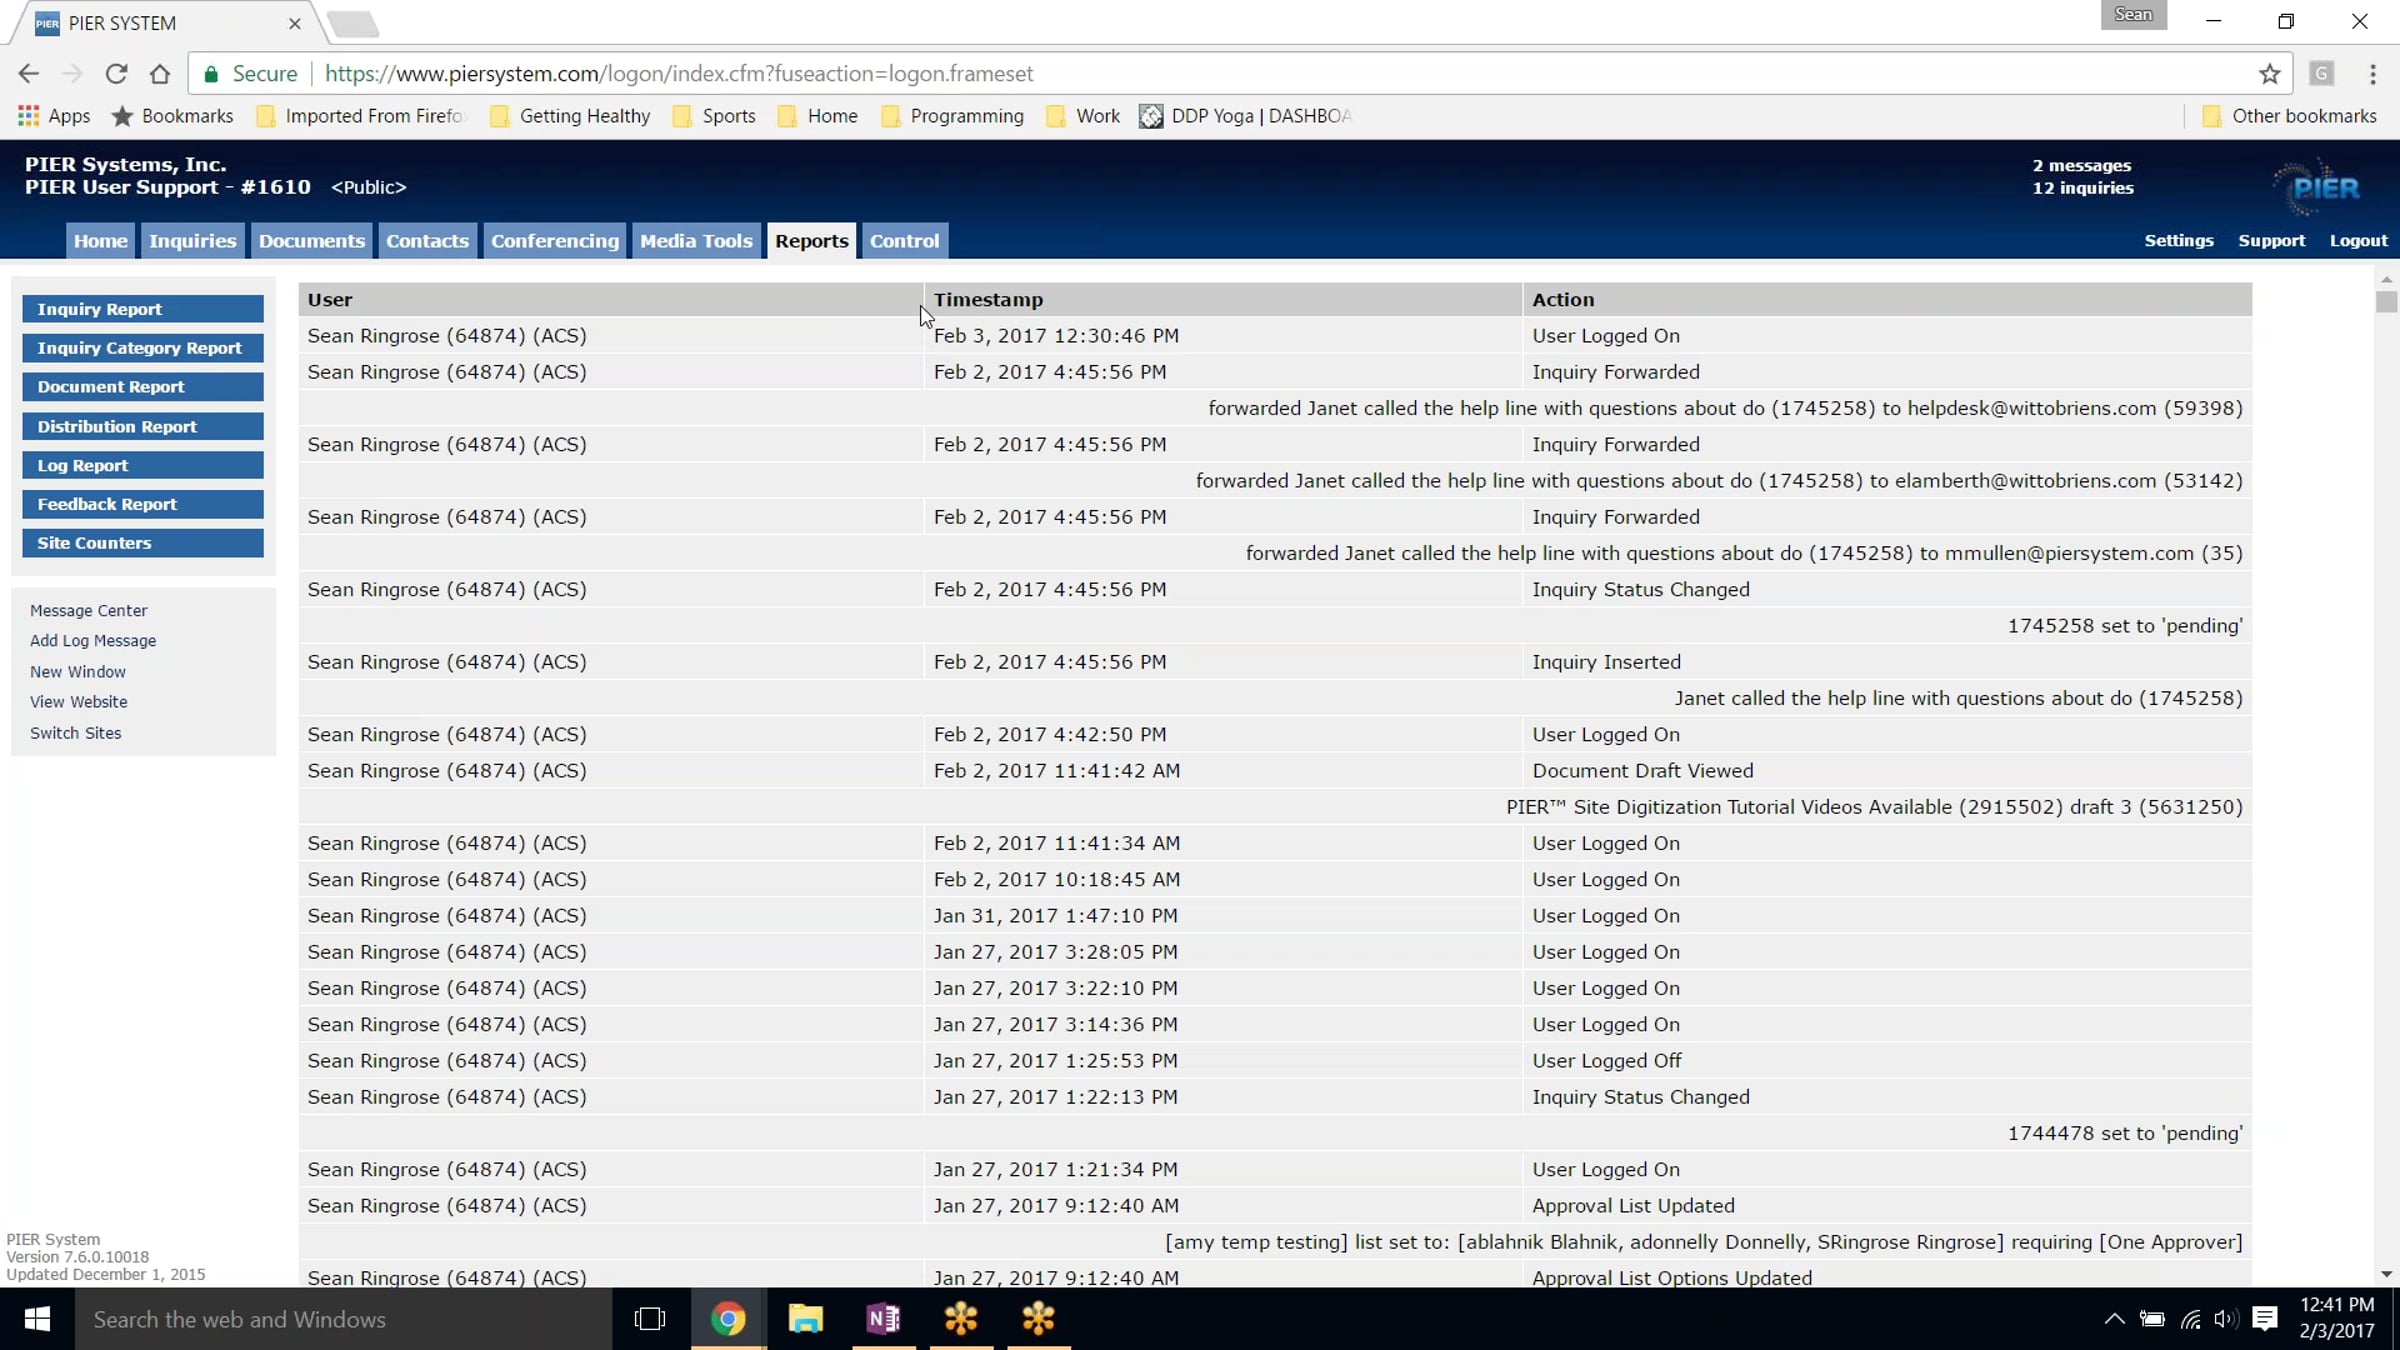Open the Other bookmarks folder
This screenshot has width=2400, height=1350.
[2289, 116]
